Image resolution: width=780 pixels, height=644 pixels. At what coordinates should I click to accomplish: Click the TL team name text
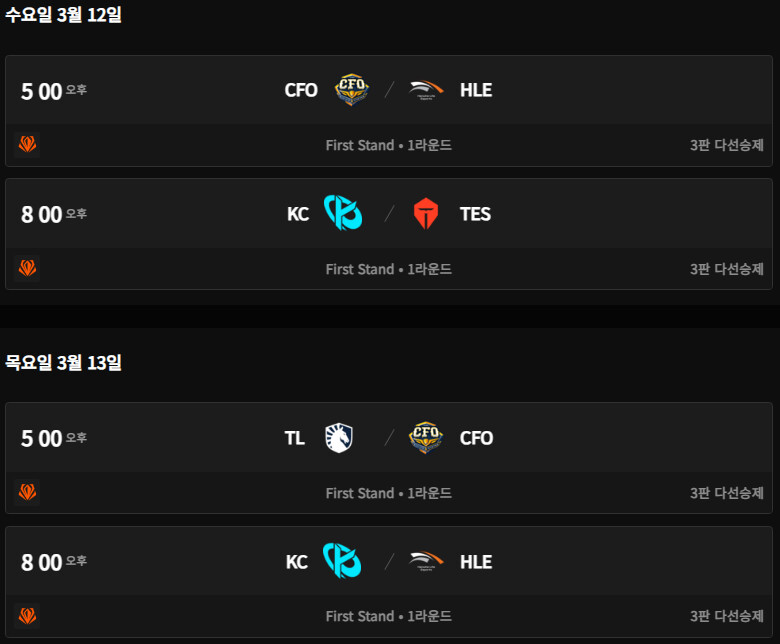[x=295, y=438]
